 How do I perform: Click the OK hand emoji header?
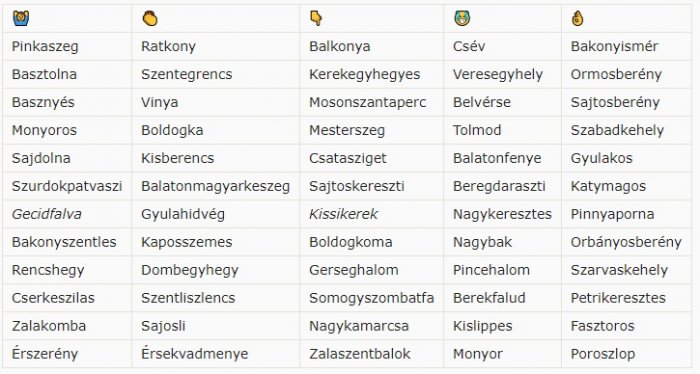[x=577, y=19]
